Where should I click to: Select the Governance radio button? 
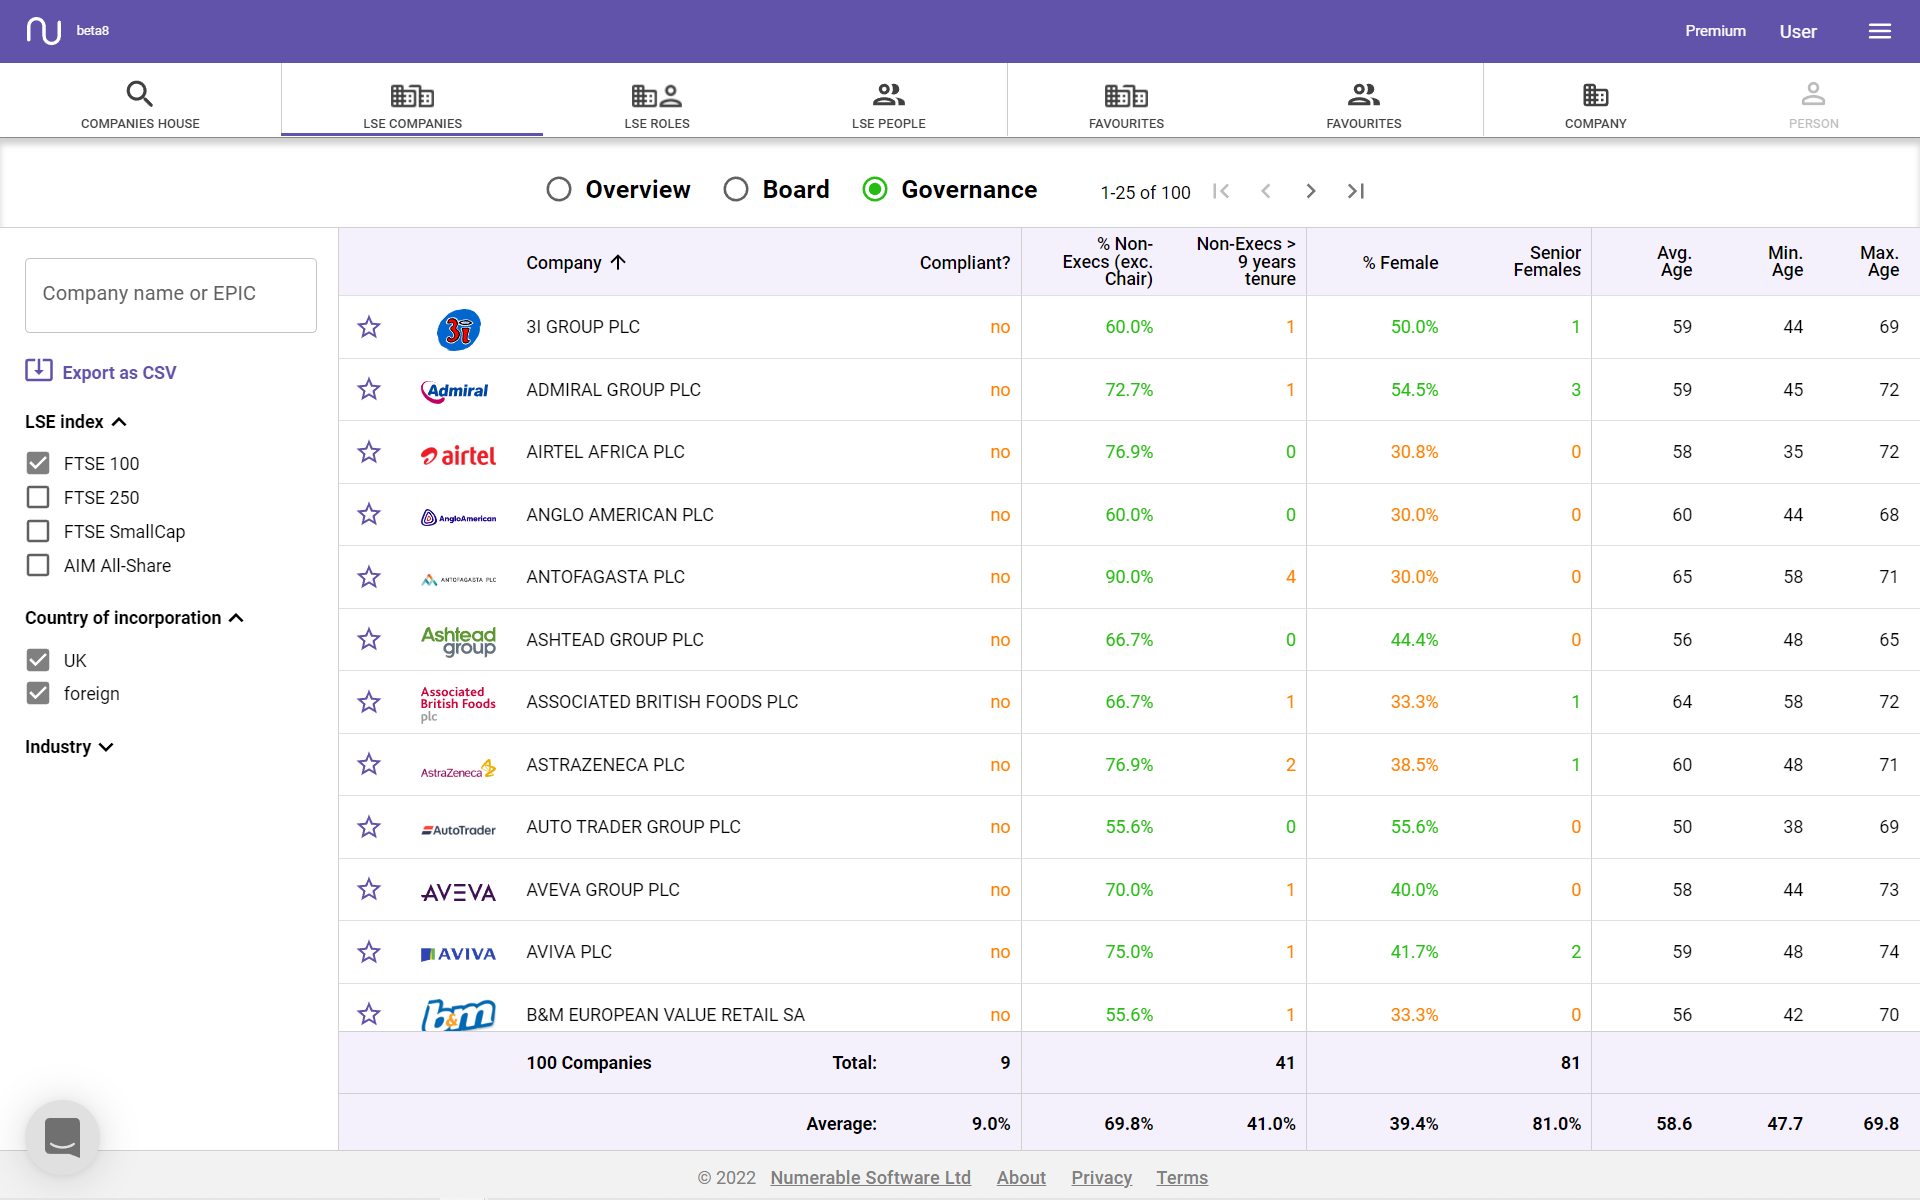[875, 189]
